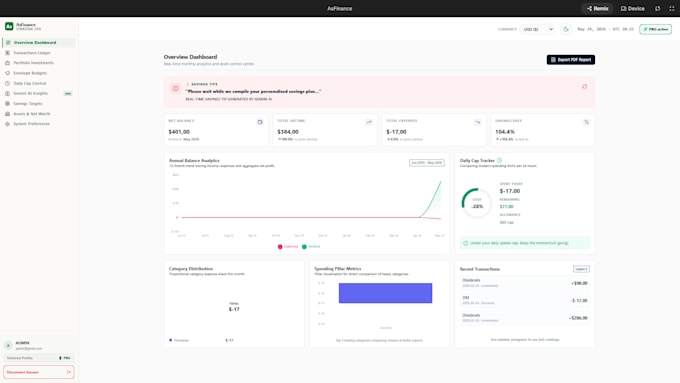This screenshot has height=383, width=680.
Task: Click Export PDF Report button
Action: point(571,59)
